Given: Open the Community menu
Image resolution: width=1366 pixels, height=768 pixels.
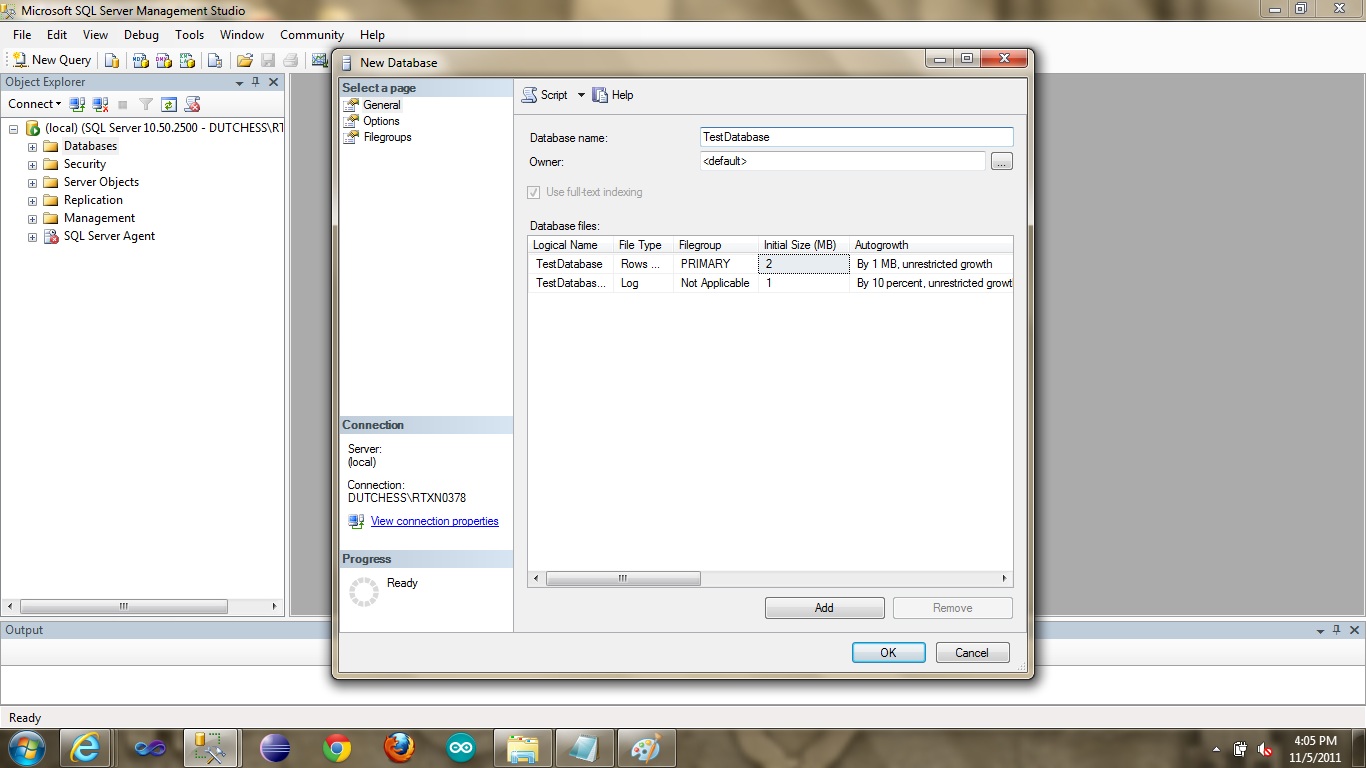Looking at the screenshot, I should [311, 34].
